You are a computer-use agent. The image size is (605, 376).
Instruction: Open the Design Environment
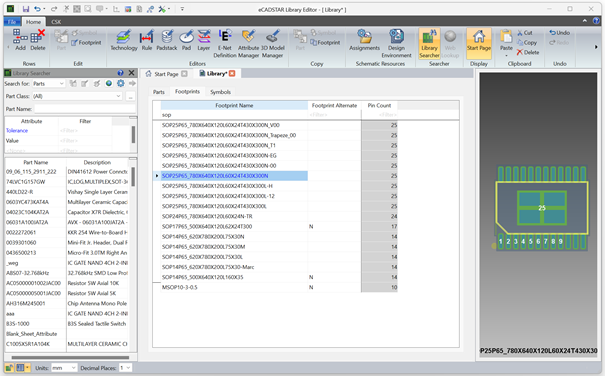tap(396, 44)
